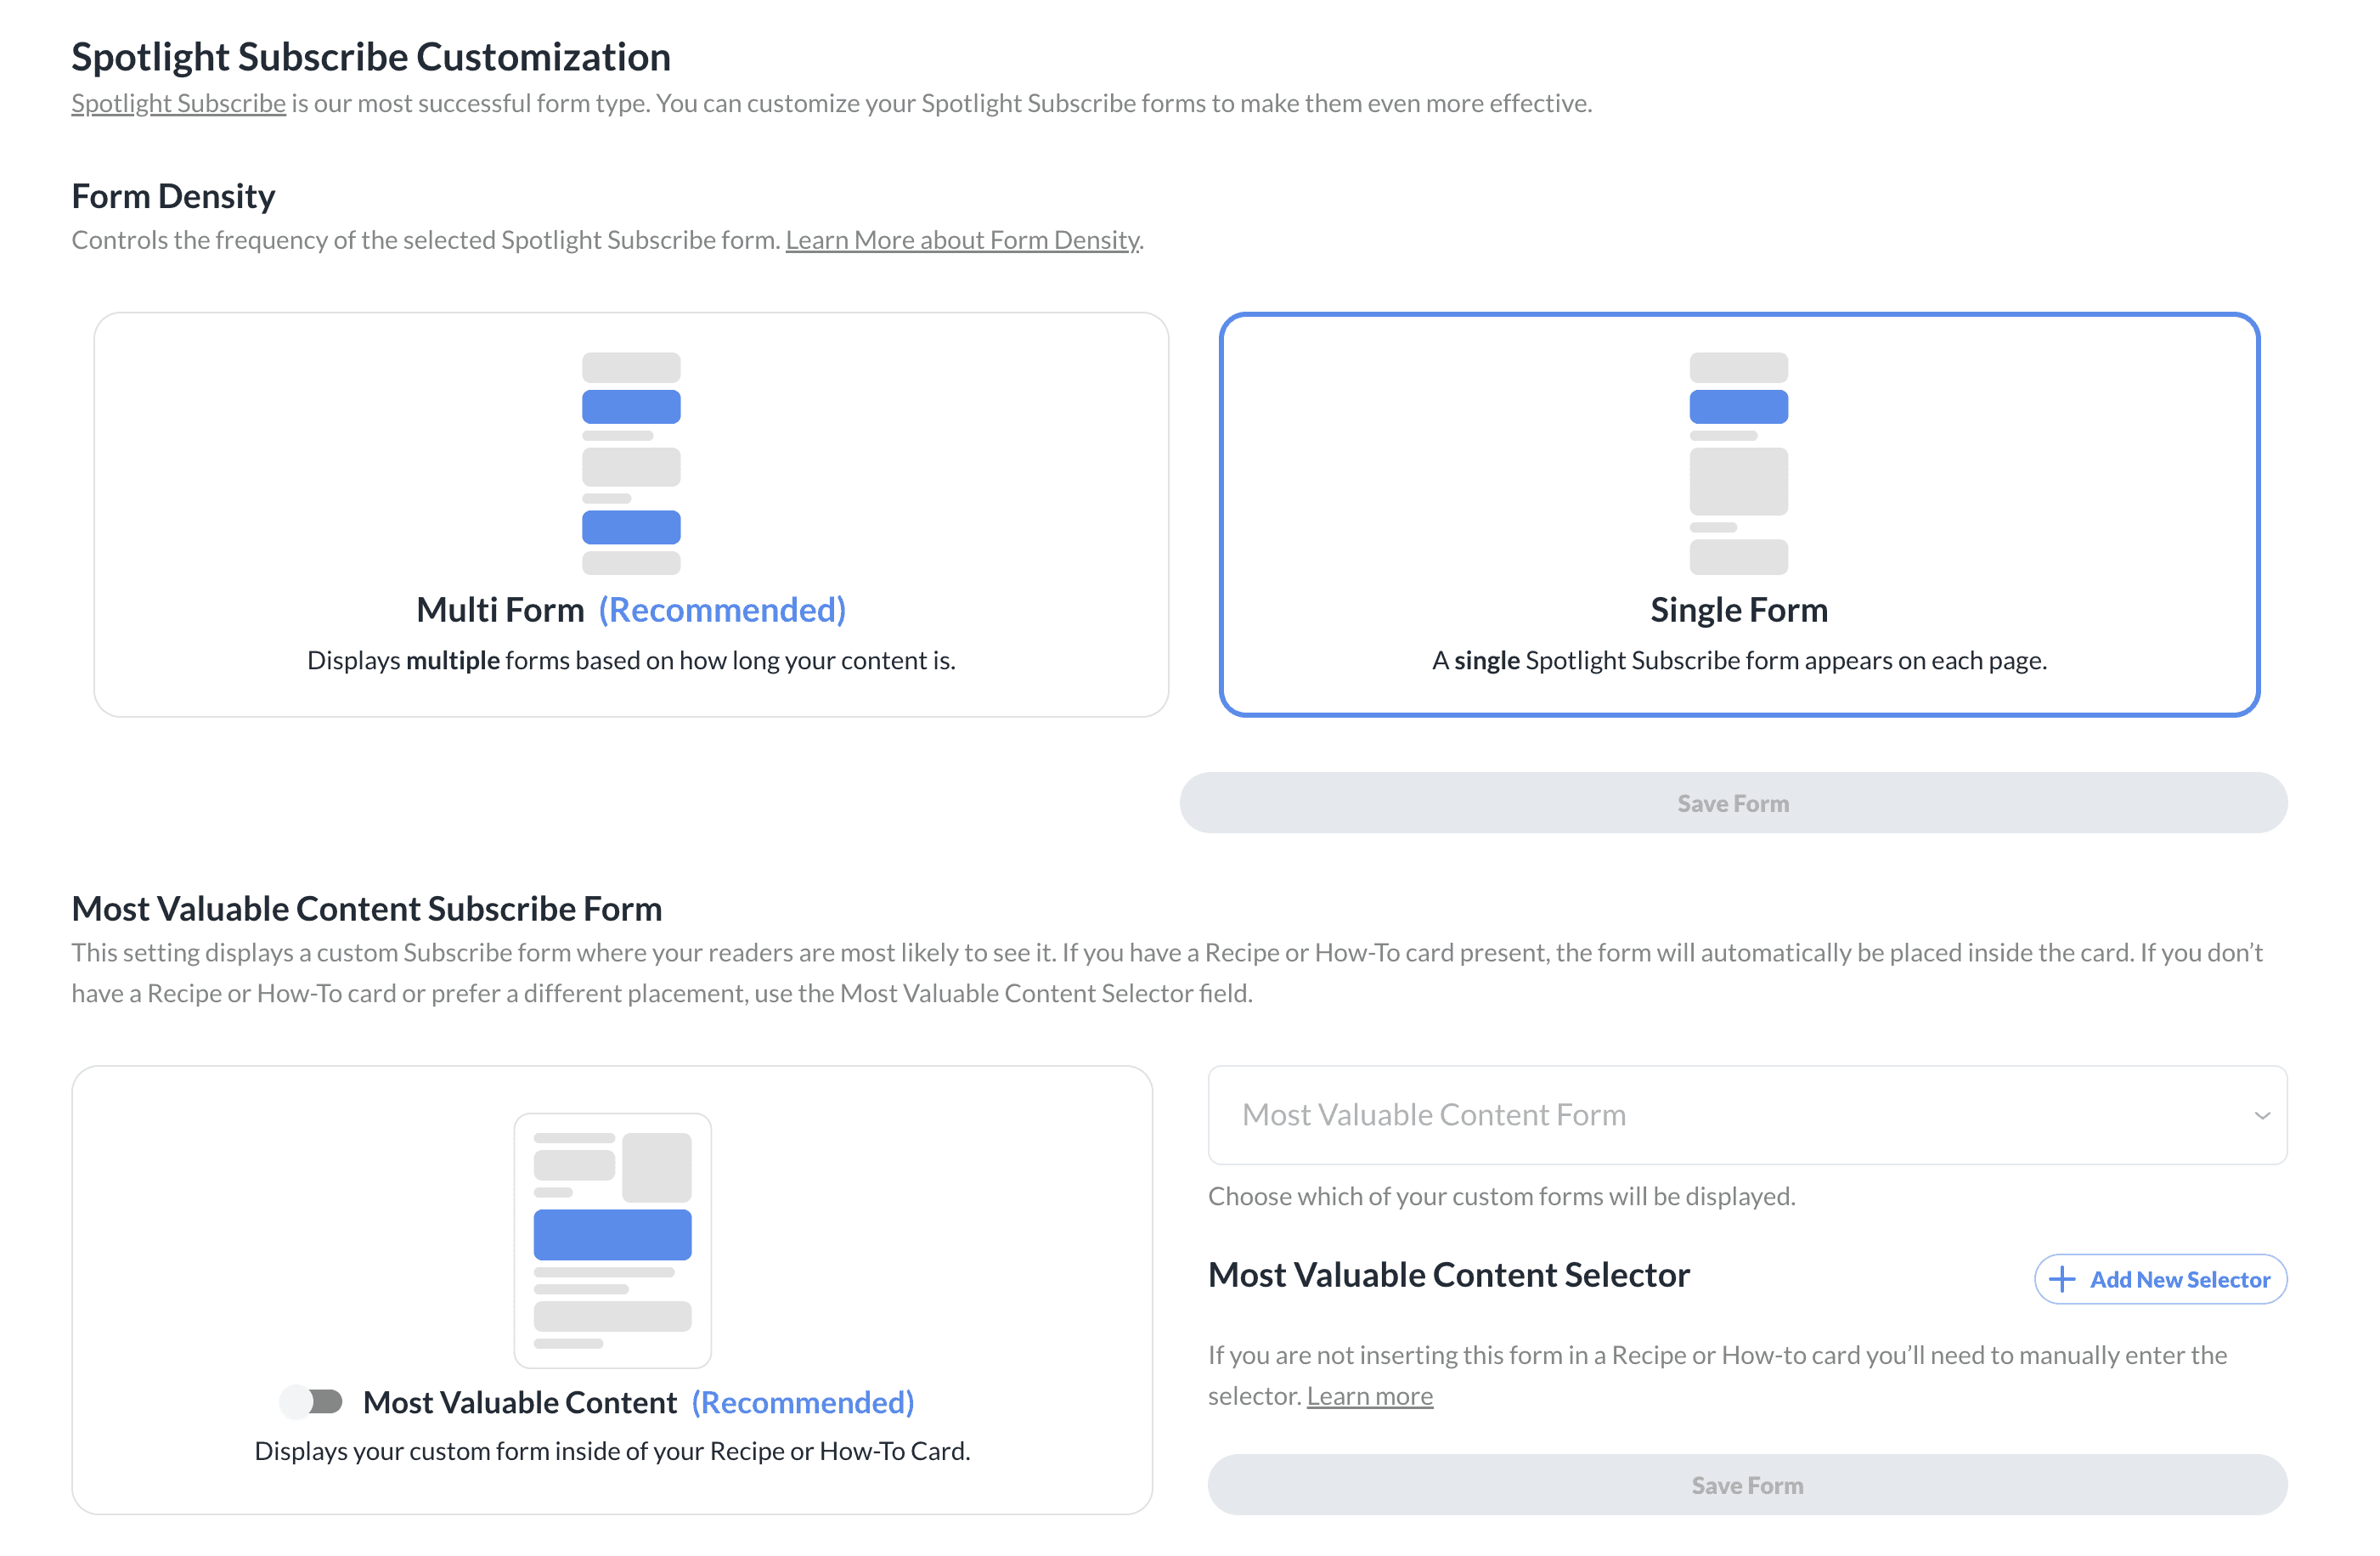Click the Recommended label beside Most Valuable Content
Screen dimensions: 2380x1556
802,1402
